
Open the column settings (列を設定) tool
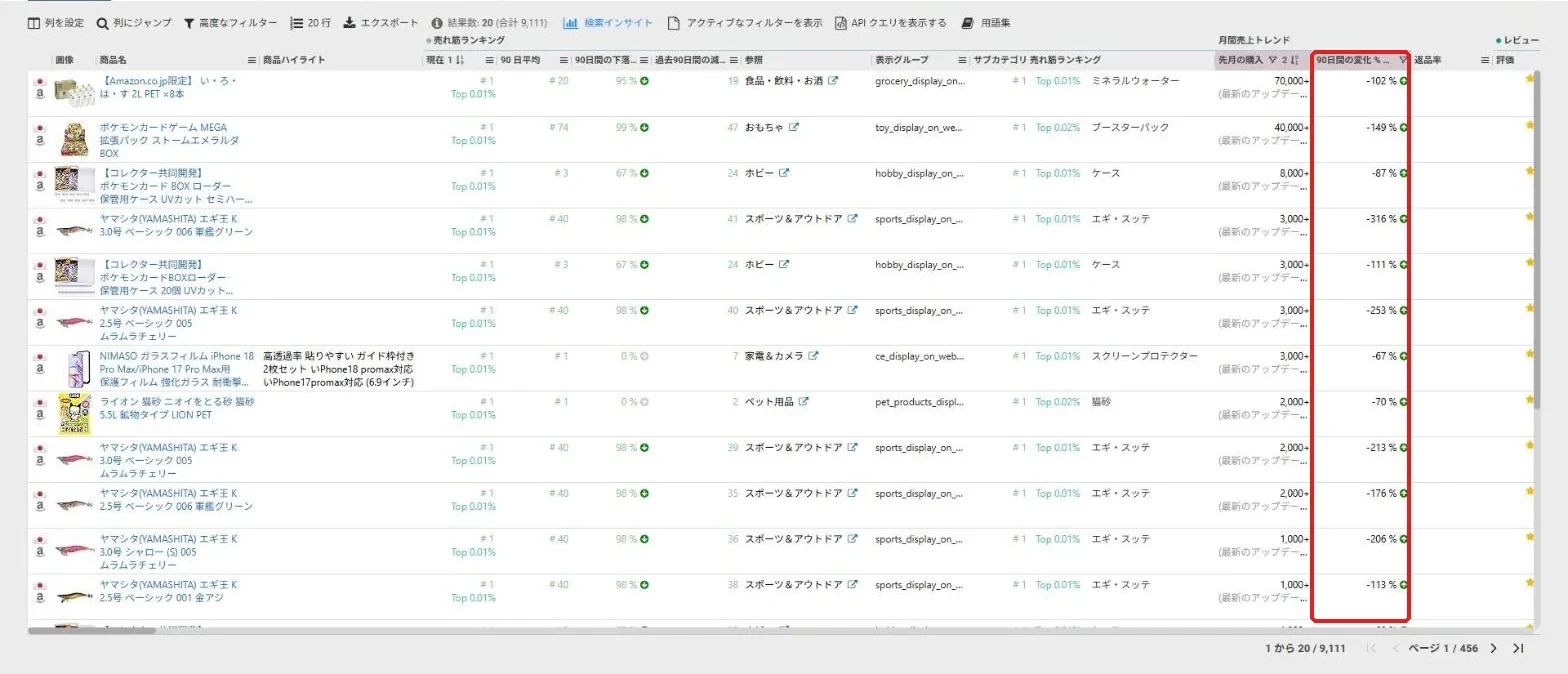pos(56,23)
